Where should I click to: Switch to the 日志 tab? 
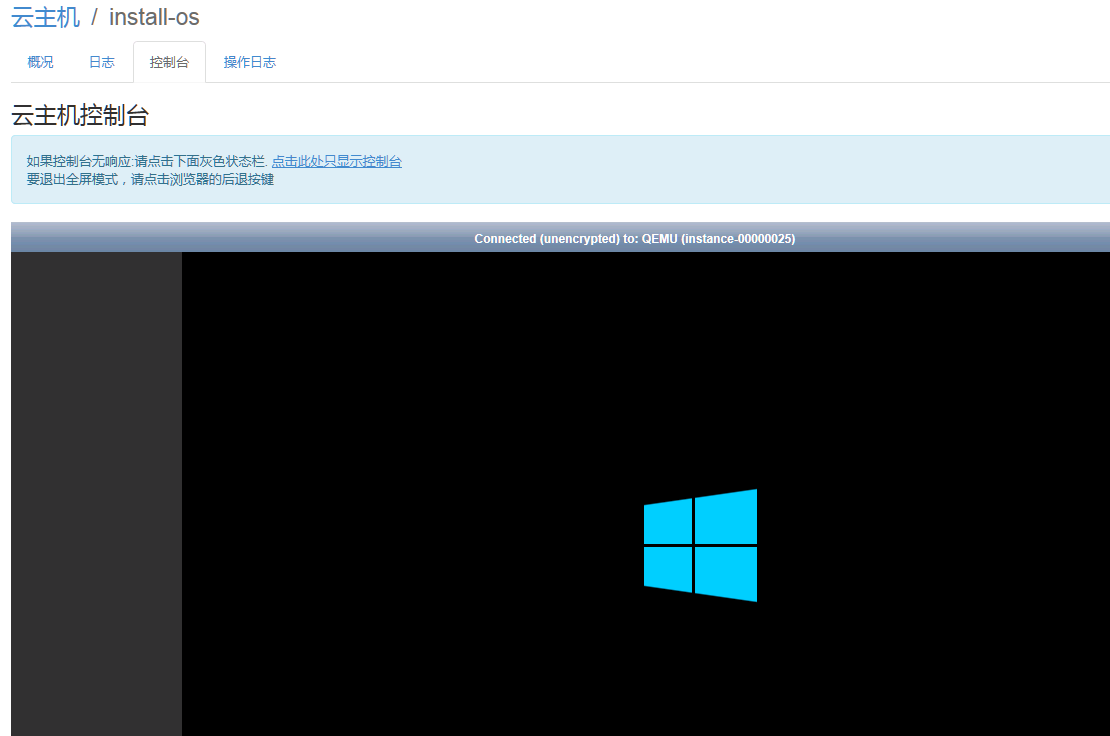(101, 62)
